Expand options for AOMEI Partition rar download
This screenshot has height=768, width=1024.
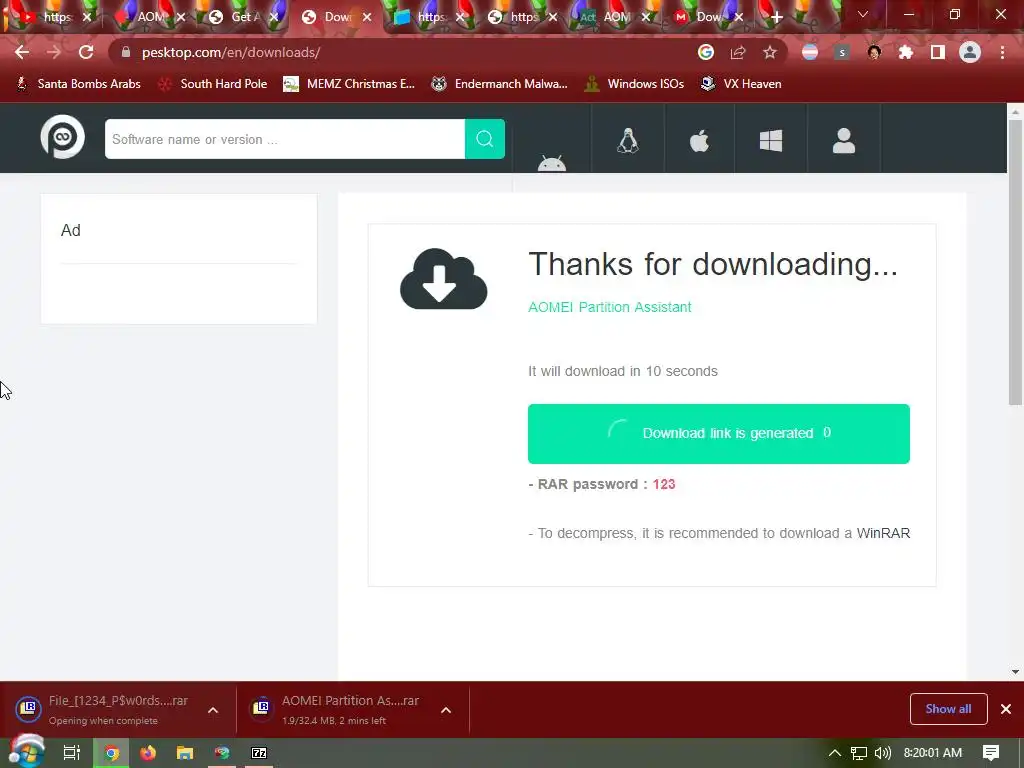[446, 710]
